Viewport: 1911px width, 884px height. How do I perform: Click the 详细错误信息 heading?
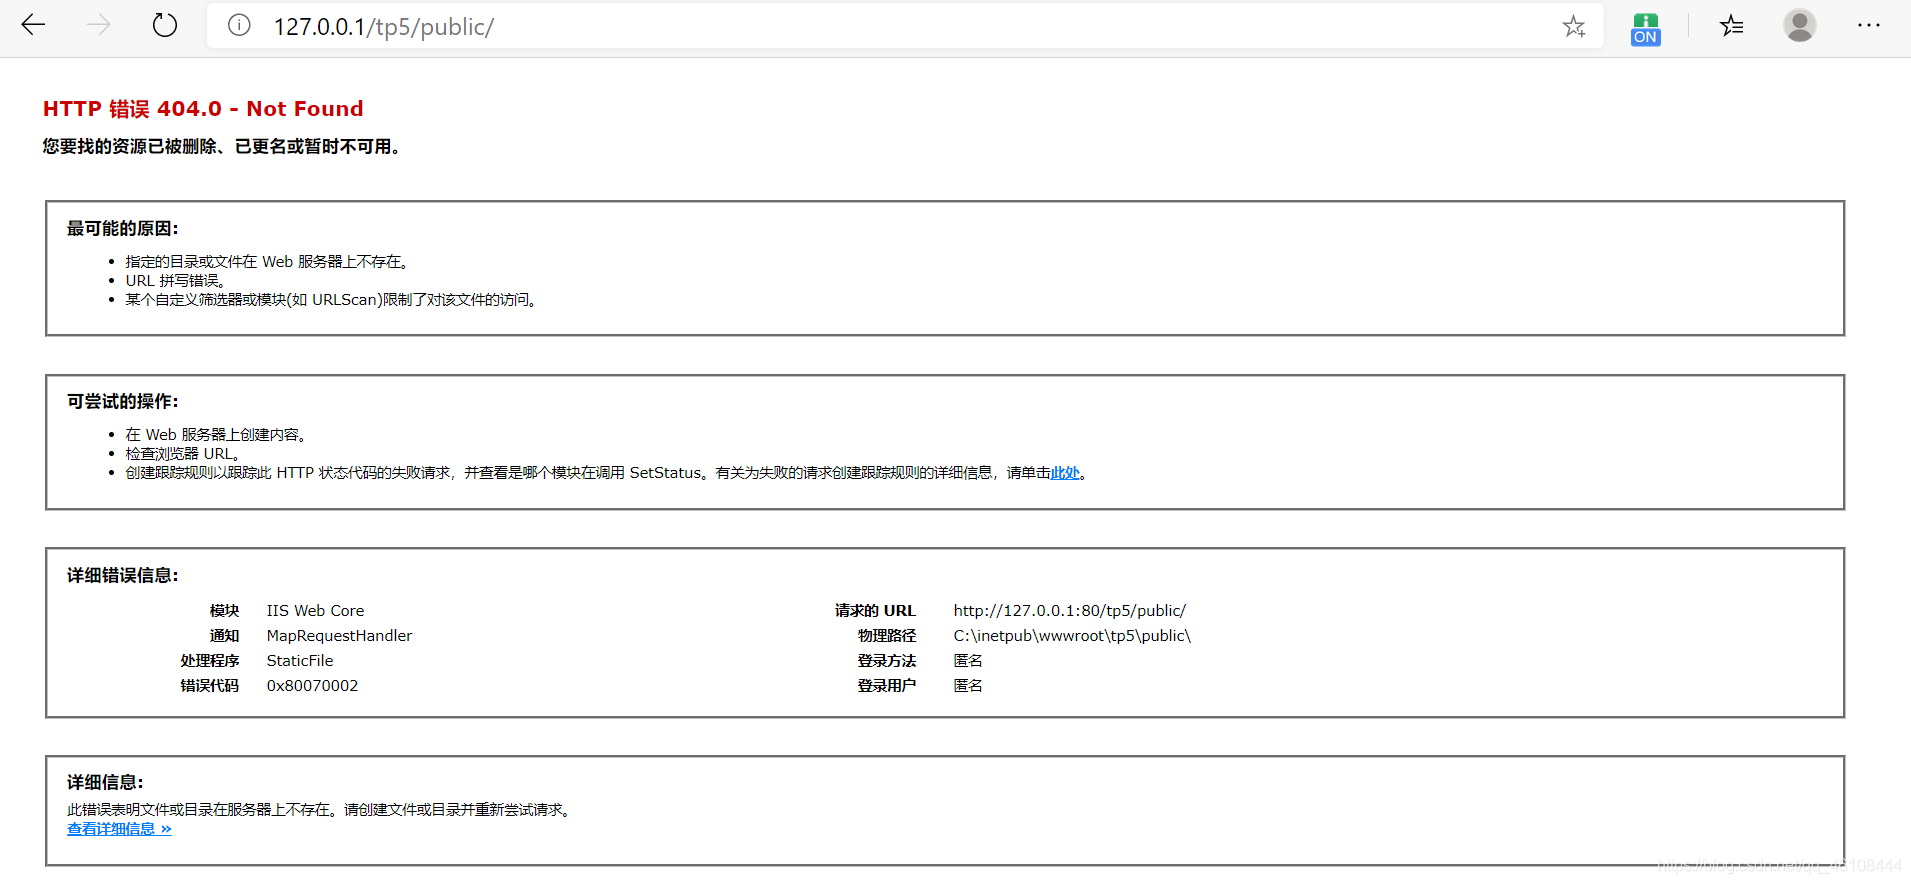(x=123, y=576)
